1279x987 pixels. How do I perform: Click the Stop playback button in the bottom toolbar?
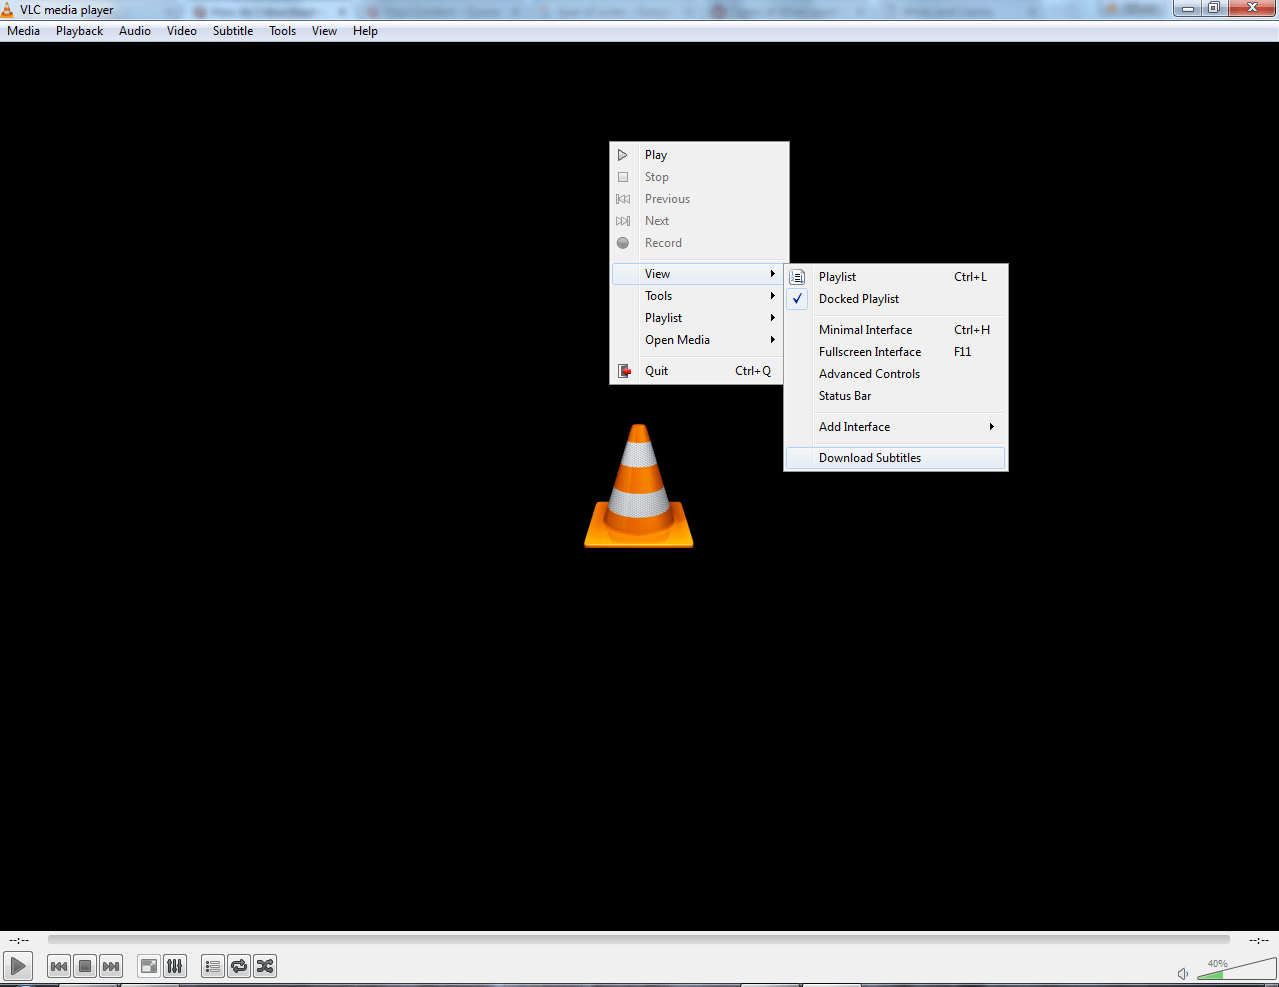click(x=85, y=966)
